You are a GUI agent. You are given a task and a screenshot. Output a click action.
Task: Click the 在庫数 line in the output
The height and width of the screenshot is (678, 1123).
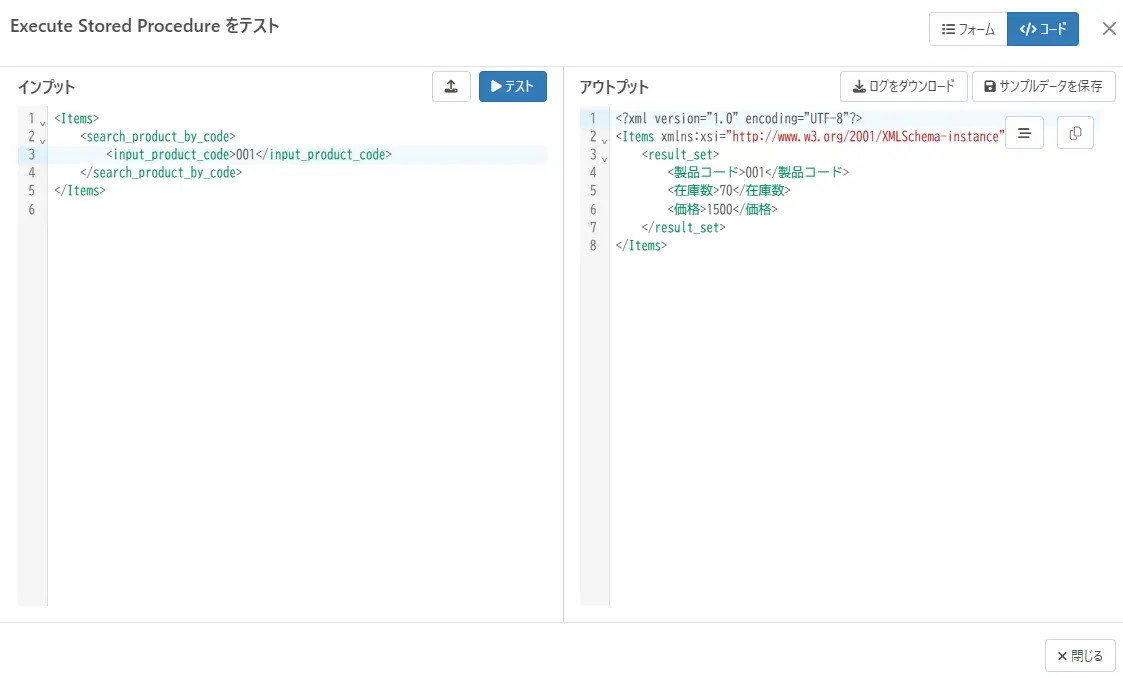pyautogui.click(x=728, y=191)
